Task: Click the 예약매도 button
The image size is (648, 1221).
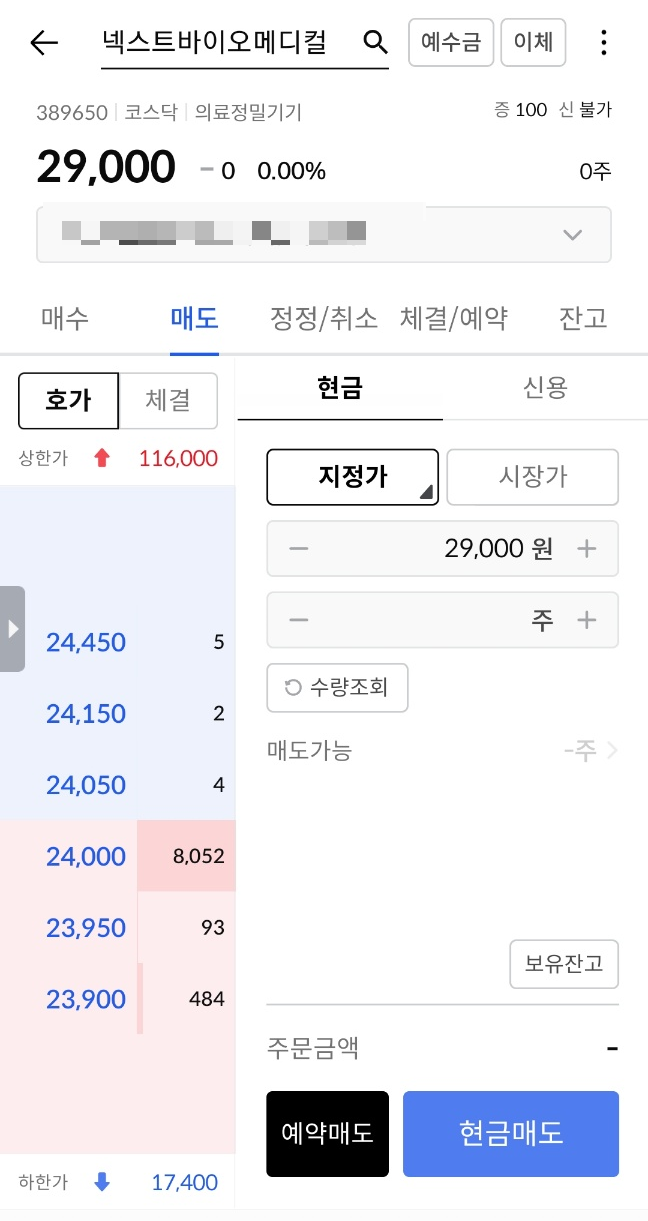Action: [x=327, y=1133]
